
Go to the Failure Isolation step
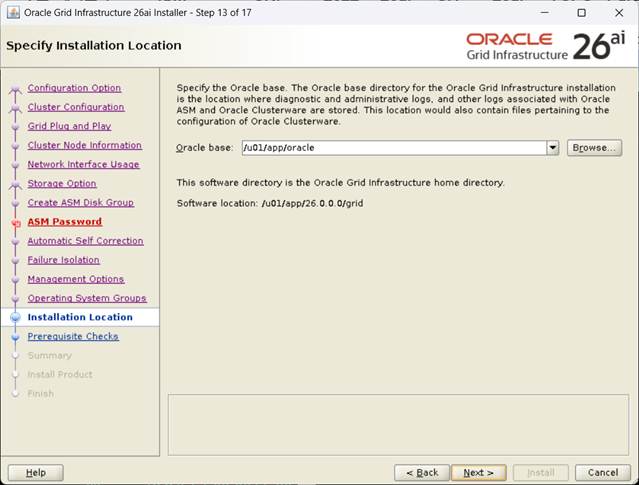64,260
